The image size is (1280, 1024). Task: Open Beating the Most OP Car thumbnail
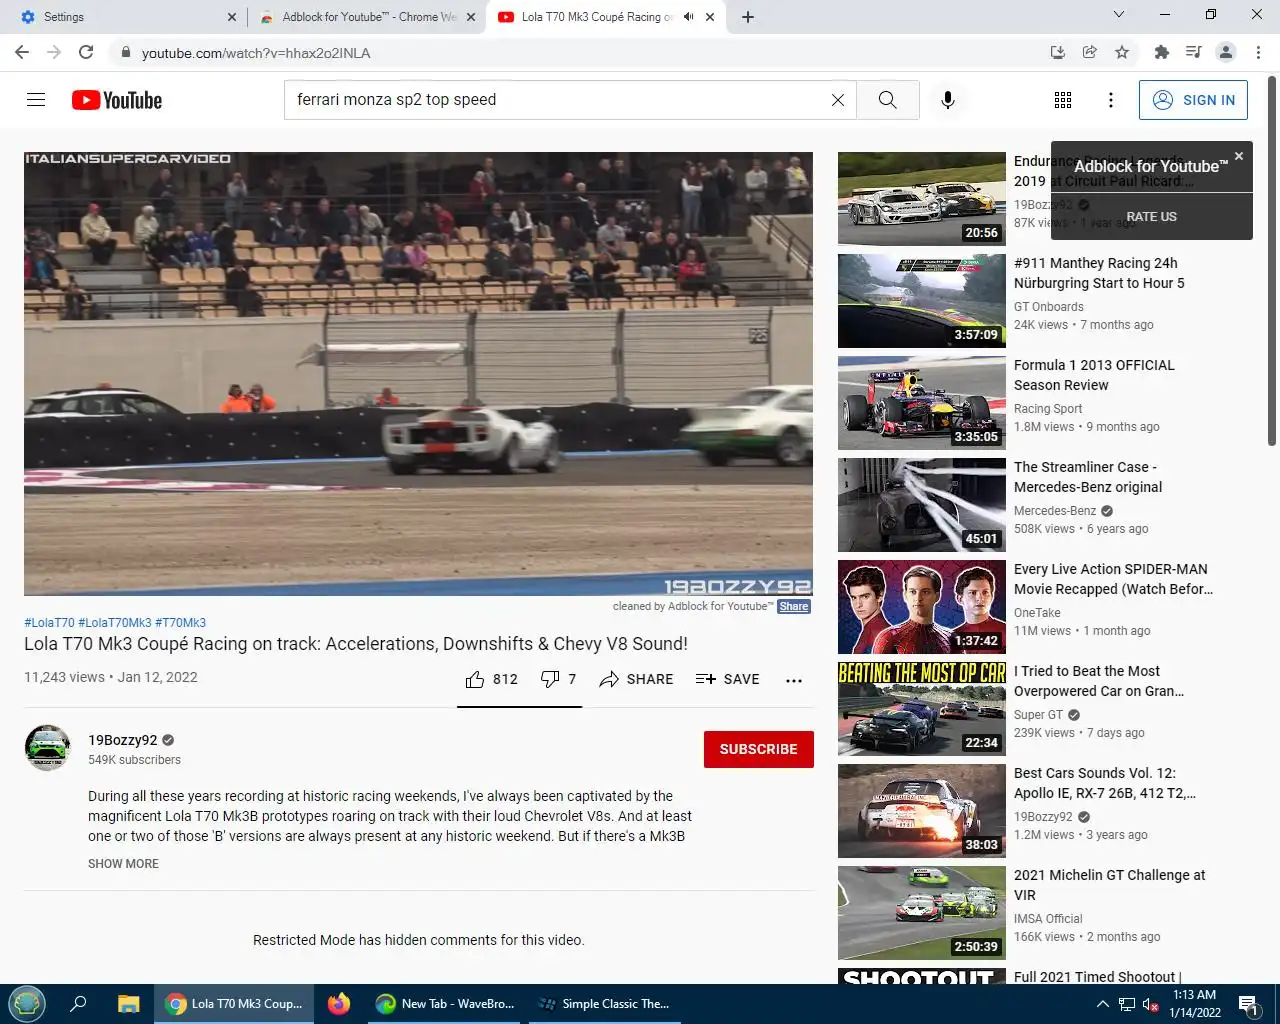[922, 709]
